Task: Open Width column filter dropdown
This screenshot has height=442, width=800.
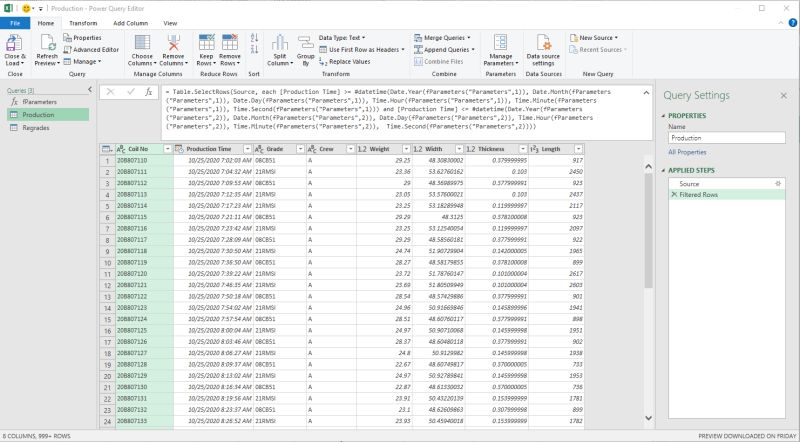Action: point(459,149)
